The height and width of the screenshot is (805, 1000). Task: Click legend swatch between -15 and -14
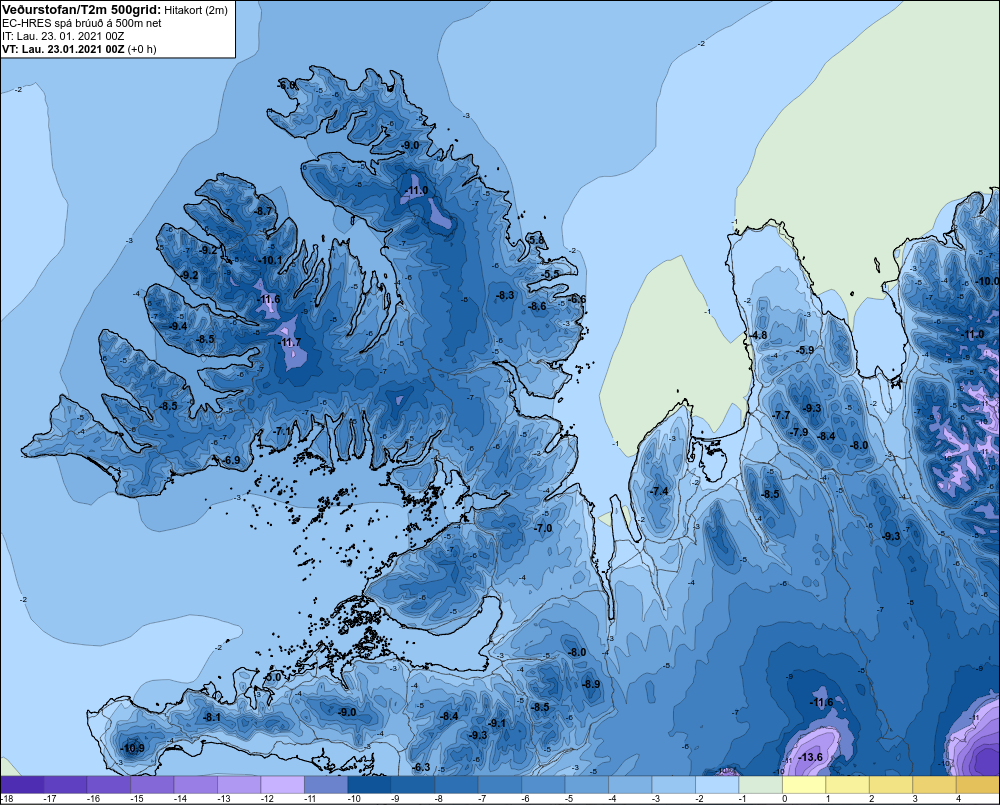(x=152, y=784)
